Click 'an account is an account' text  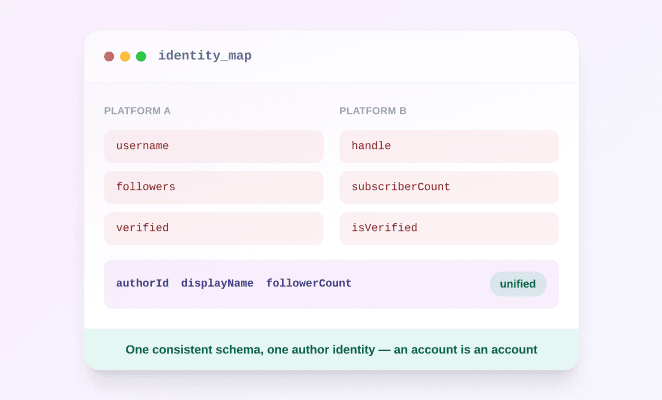[465, 350]
